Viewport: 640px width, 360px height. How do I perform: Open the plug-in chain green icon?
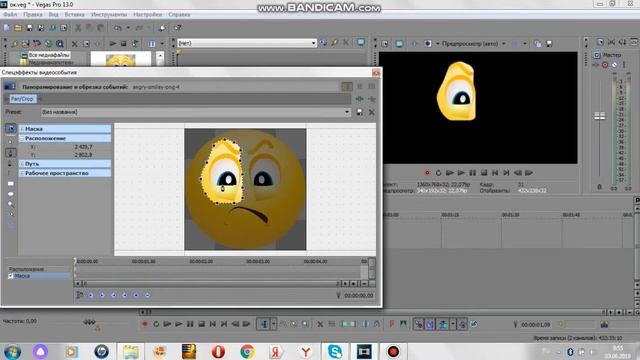click(359, 99)
